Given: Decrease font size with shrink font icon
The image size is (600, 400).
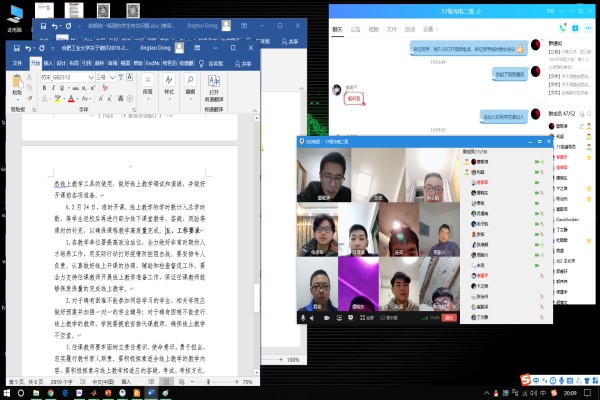Looking at the screenshot, I should (109, 99).
